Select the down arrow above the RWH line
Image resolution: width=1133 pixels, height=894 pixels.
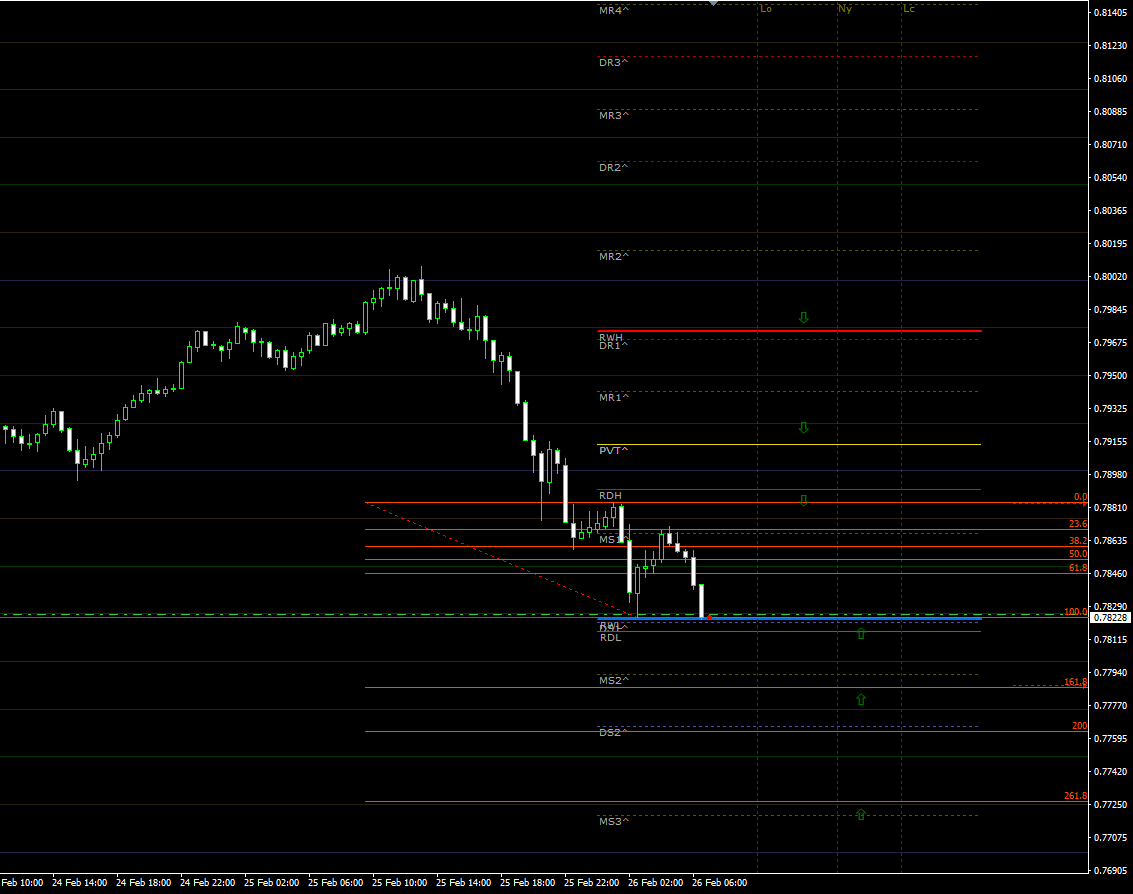(x=803, y=318)
